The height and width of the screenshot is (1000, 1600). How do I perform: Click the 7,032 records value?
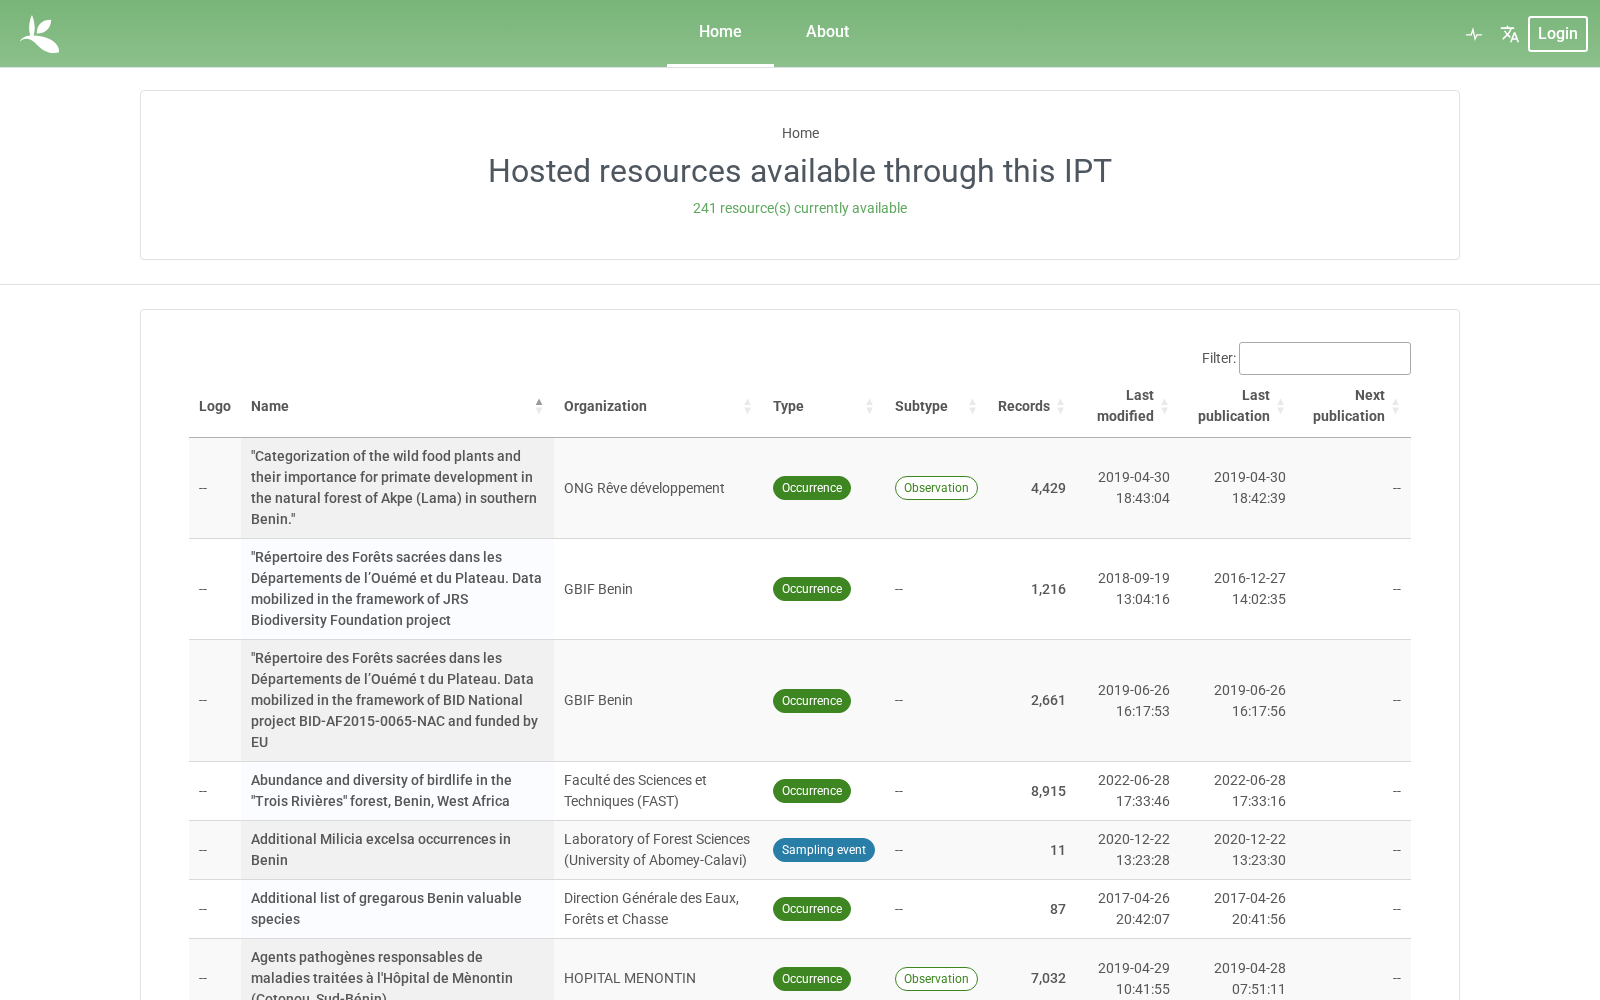coord(1048,978)
